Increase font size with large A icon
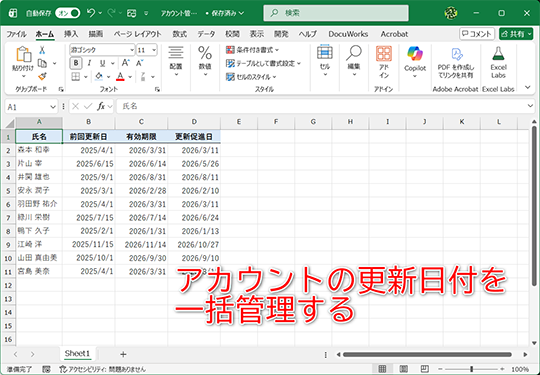 [x=125, y=63]
